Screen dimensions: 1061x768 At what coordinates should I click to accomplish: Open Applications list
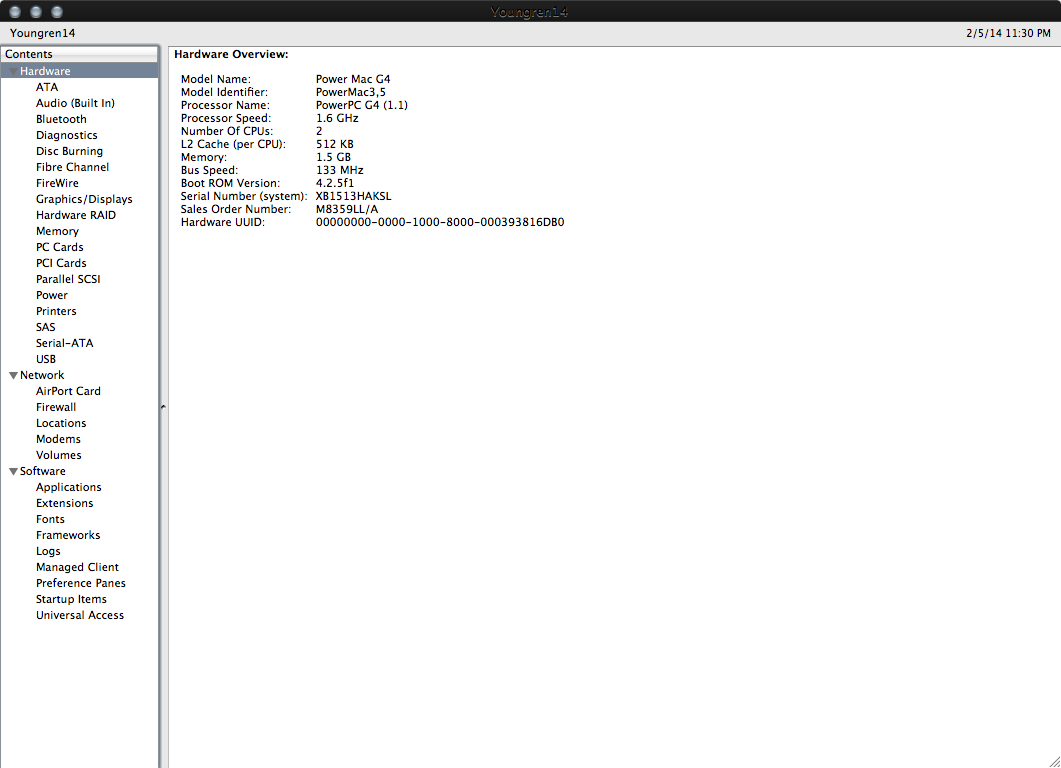[68, 487]
